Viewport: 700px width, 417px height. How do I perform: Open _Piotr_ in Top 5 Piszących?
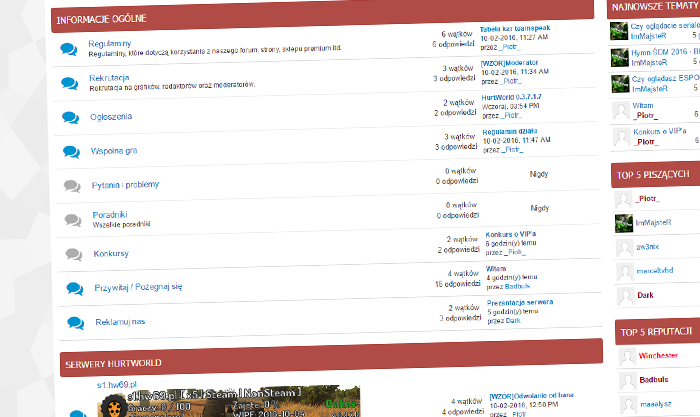647,199
